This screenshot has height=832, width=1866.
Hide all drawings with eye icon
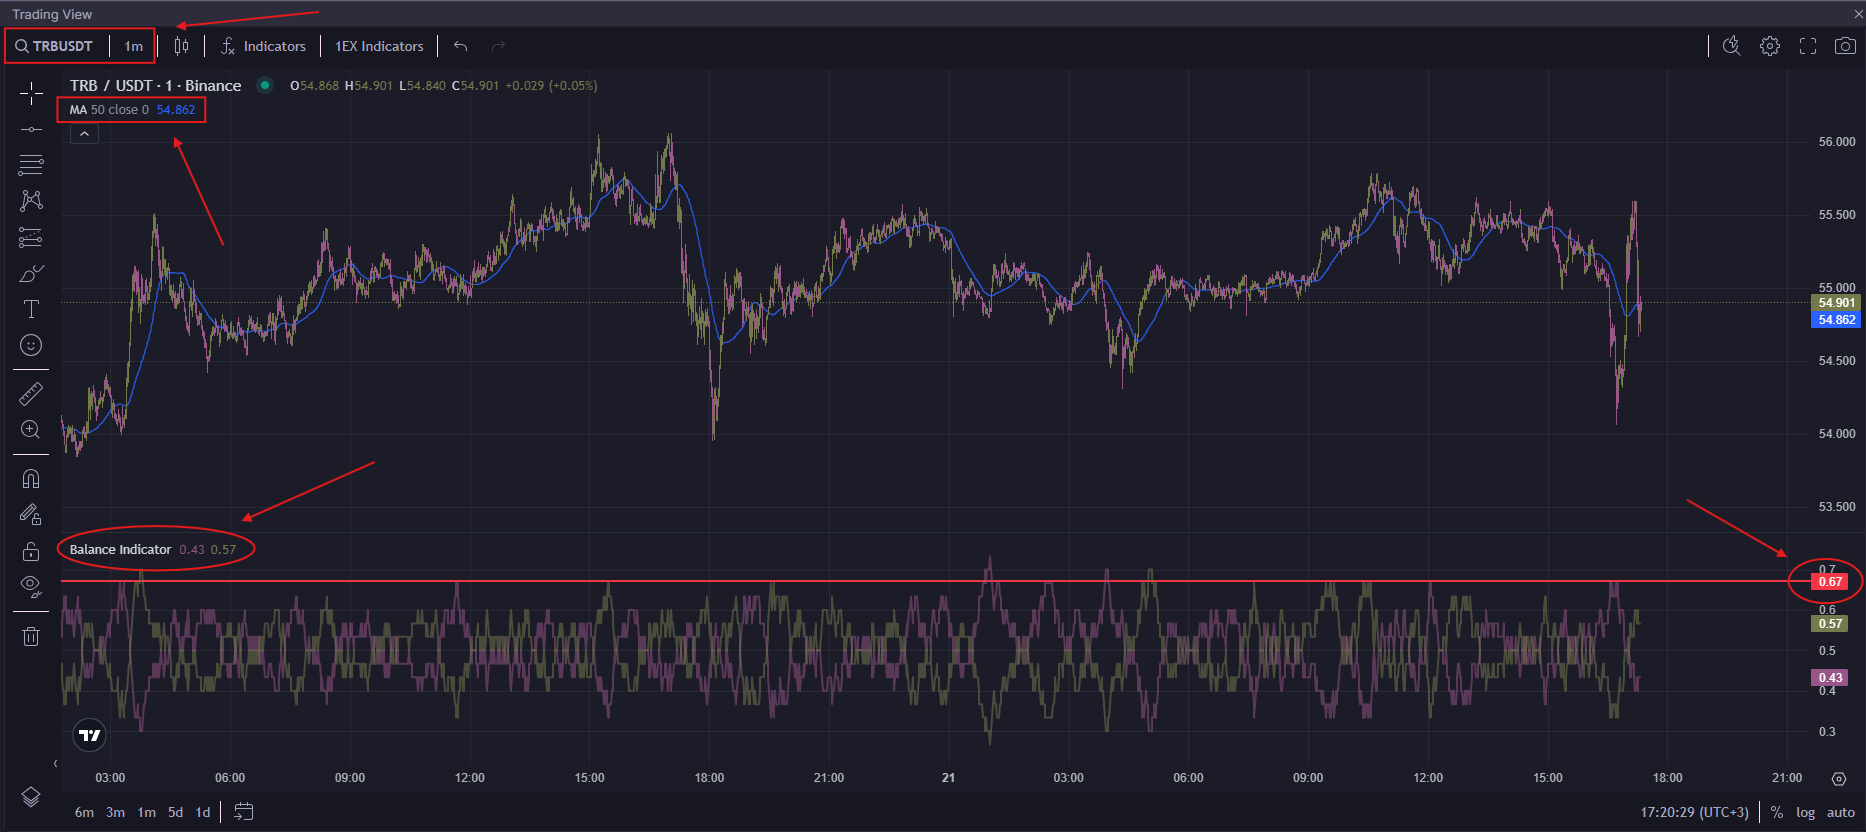[31, 586]
